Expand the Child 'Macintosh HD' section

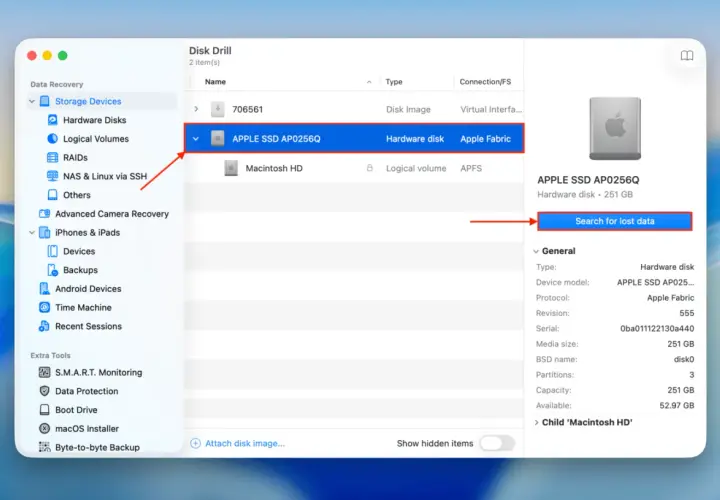click(536, 422)
